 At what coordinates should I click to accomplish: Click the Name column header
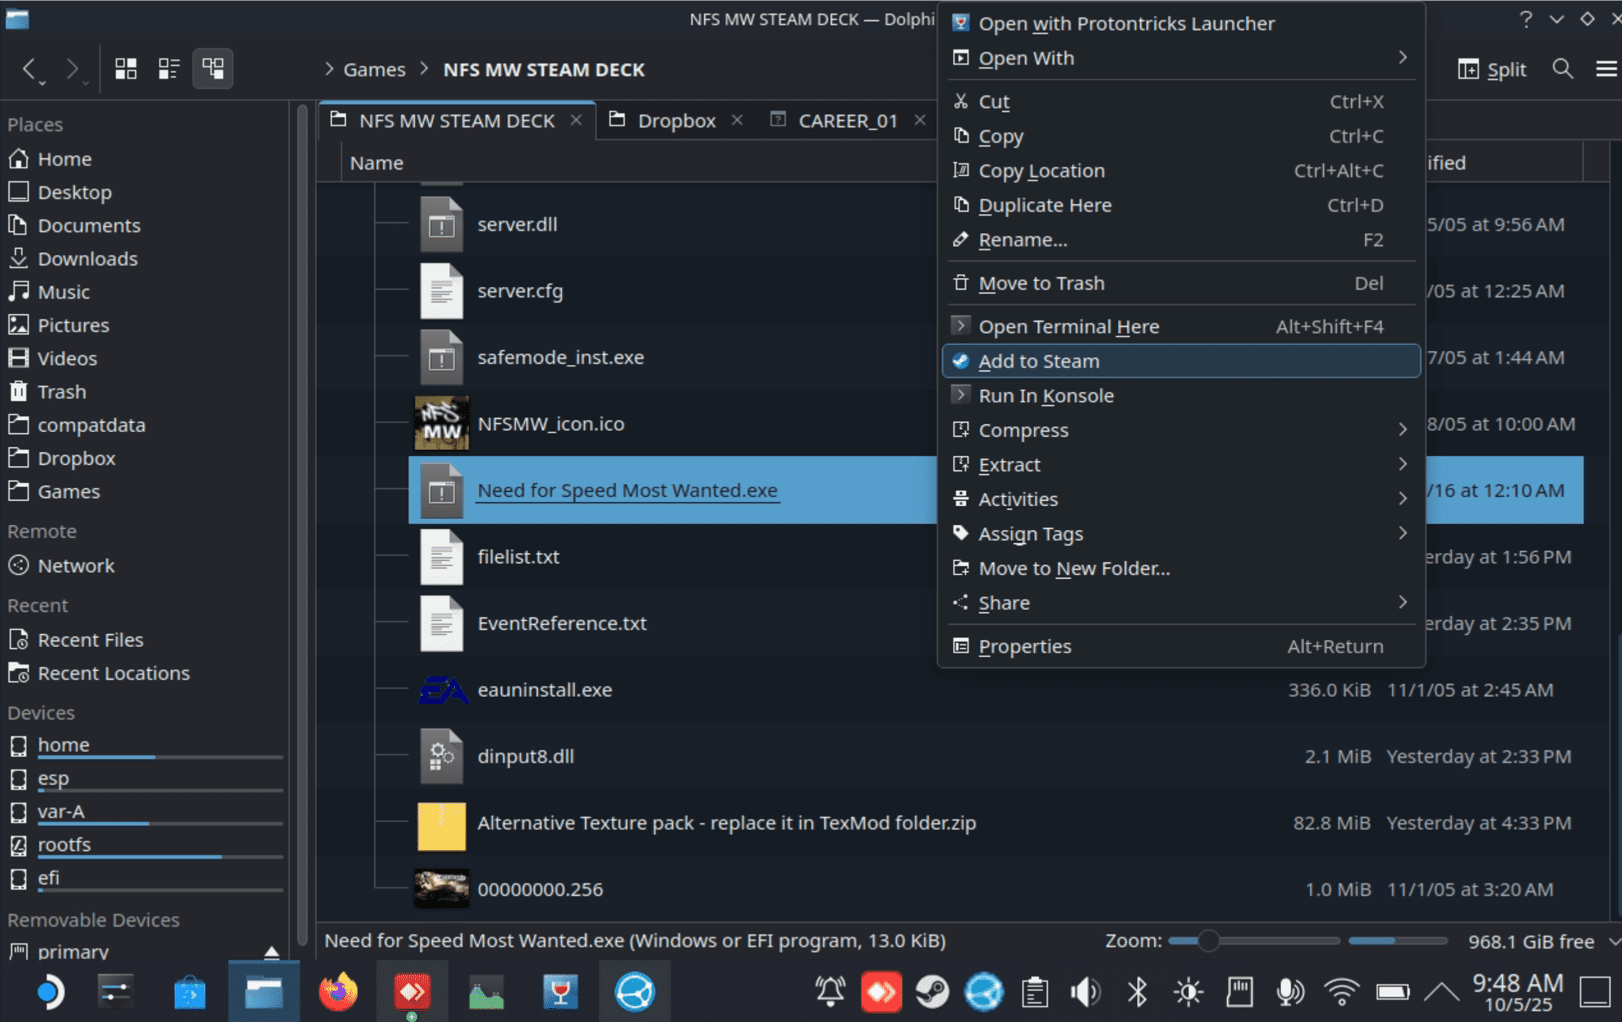tap(377, 163)
